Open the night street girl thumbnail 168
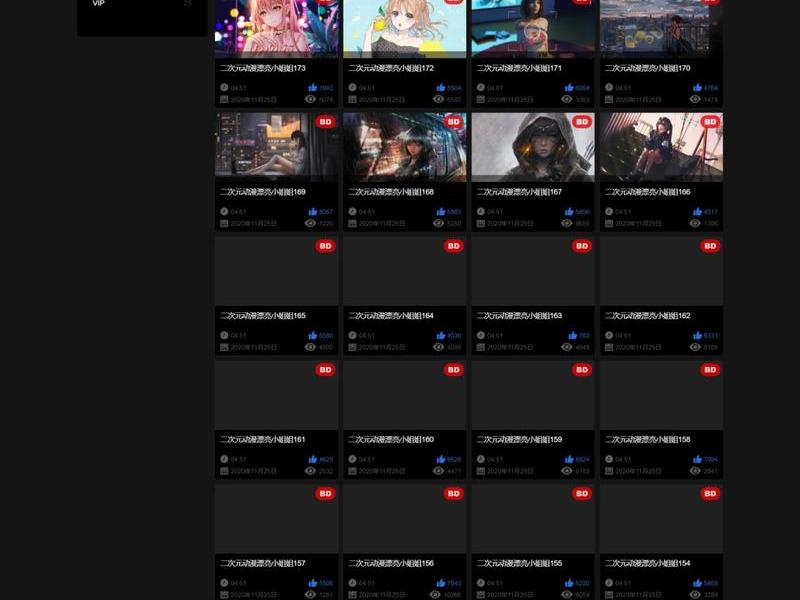 tap(405, 147)
